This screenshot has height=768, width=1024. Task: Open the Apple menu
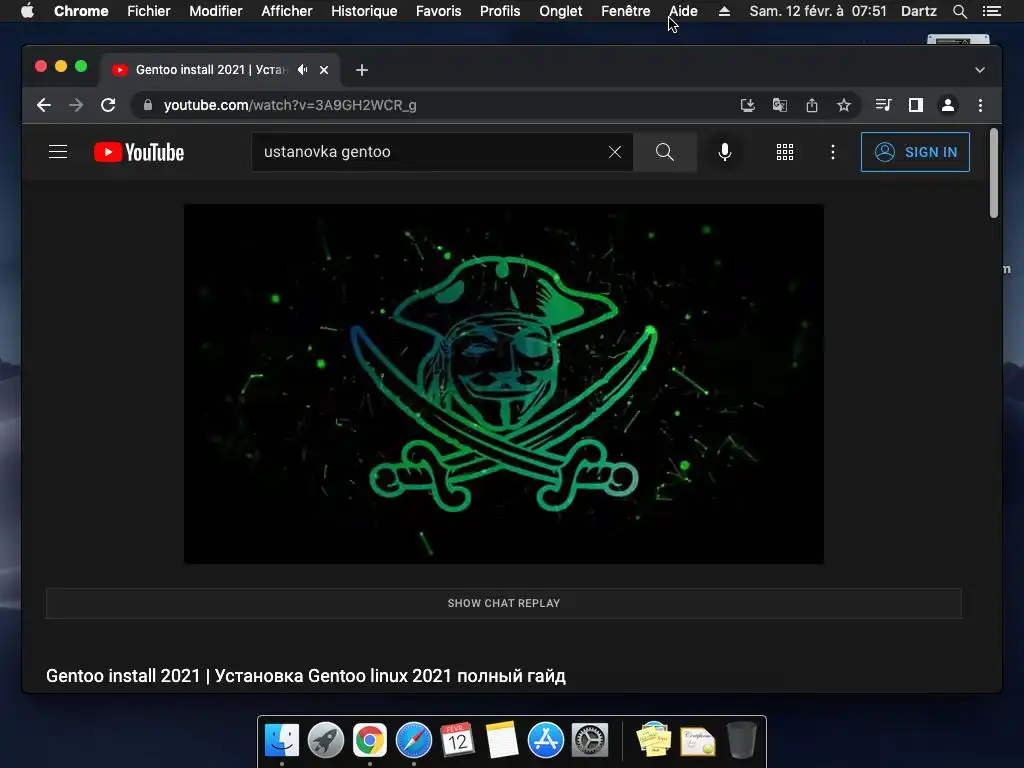tap(27, 11)
